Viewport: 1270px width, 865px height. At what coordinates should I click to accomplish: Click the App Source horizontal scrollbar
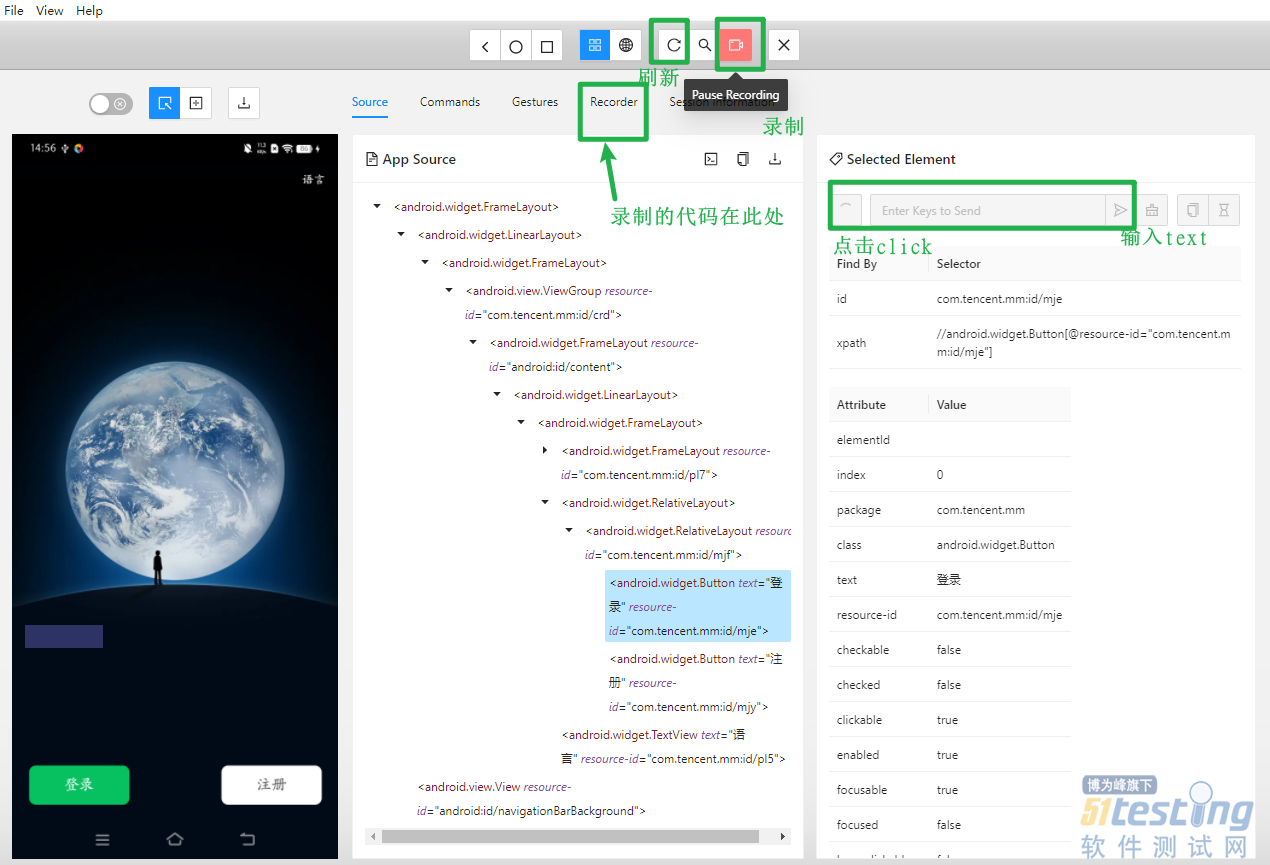(570, 836)
